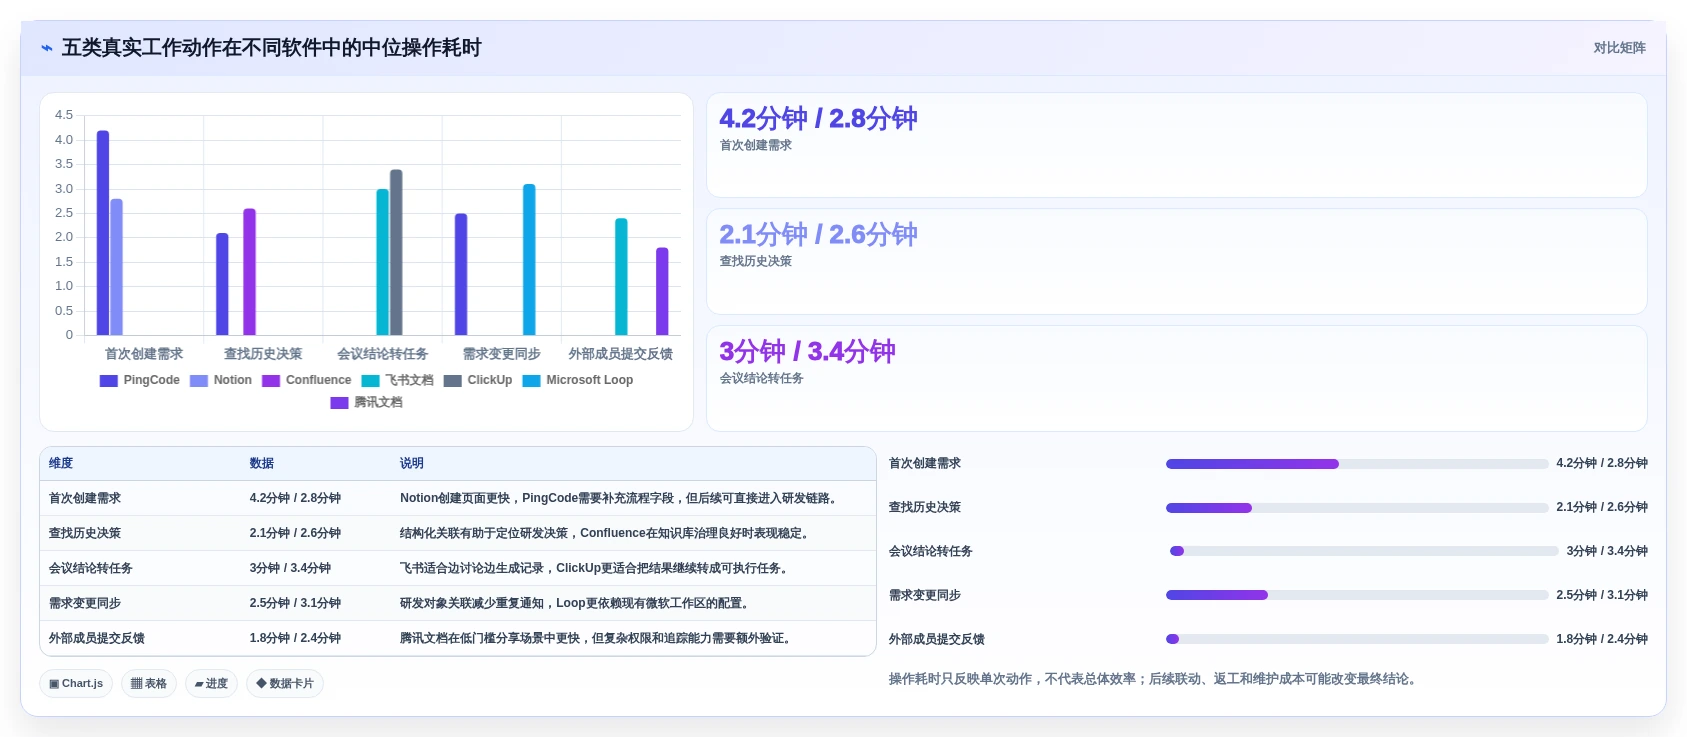Screen dimensions: 1687x737
Task: Click the dashboard title 五类真实工作动作在不同软件中的中位操作耗时
Action: pyautogui.click(x=272, y=48)
